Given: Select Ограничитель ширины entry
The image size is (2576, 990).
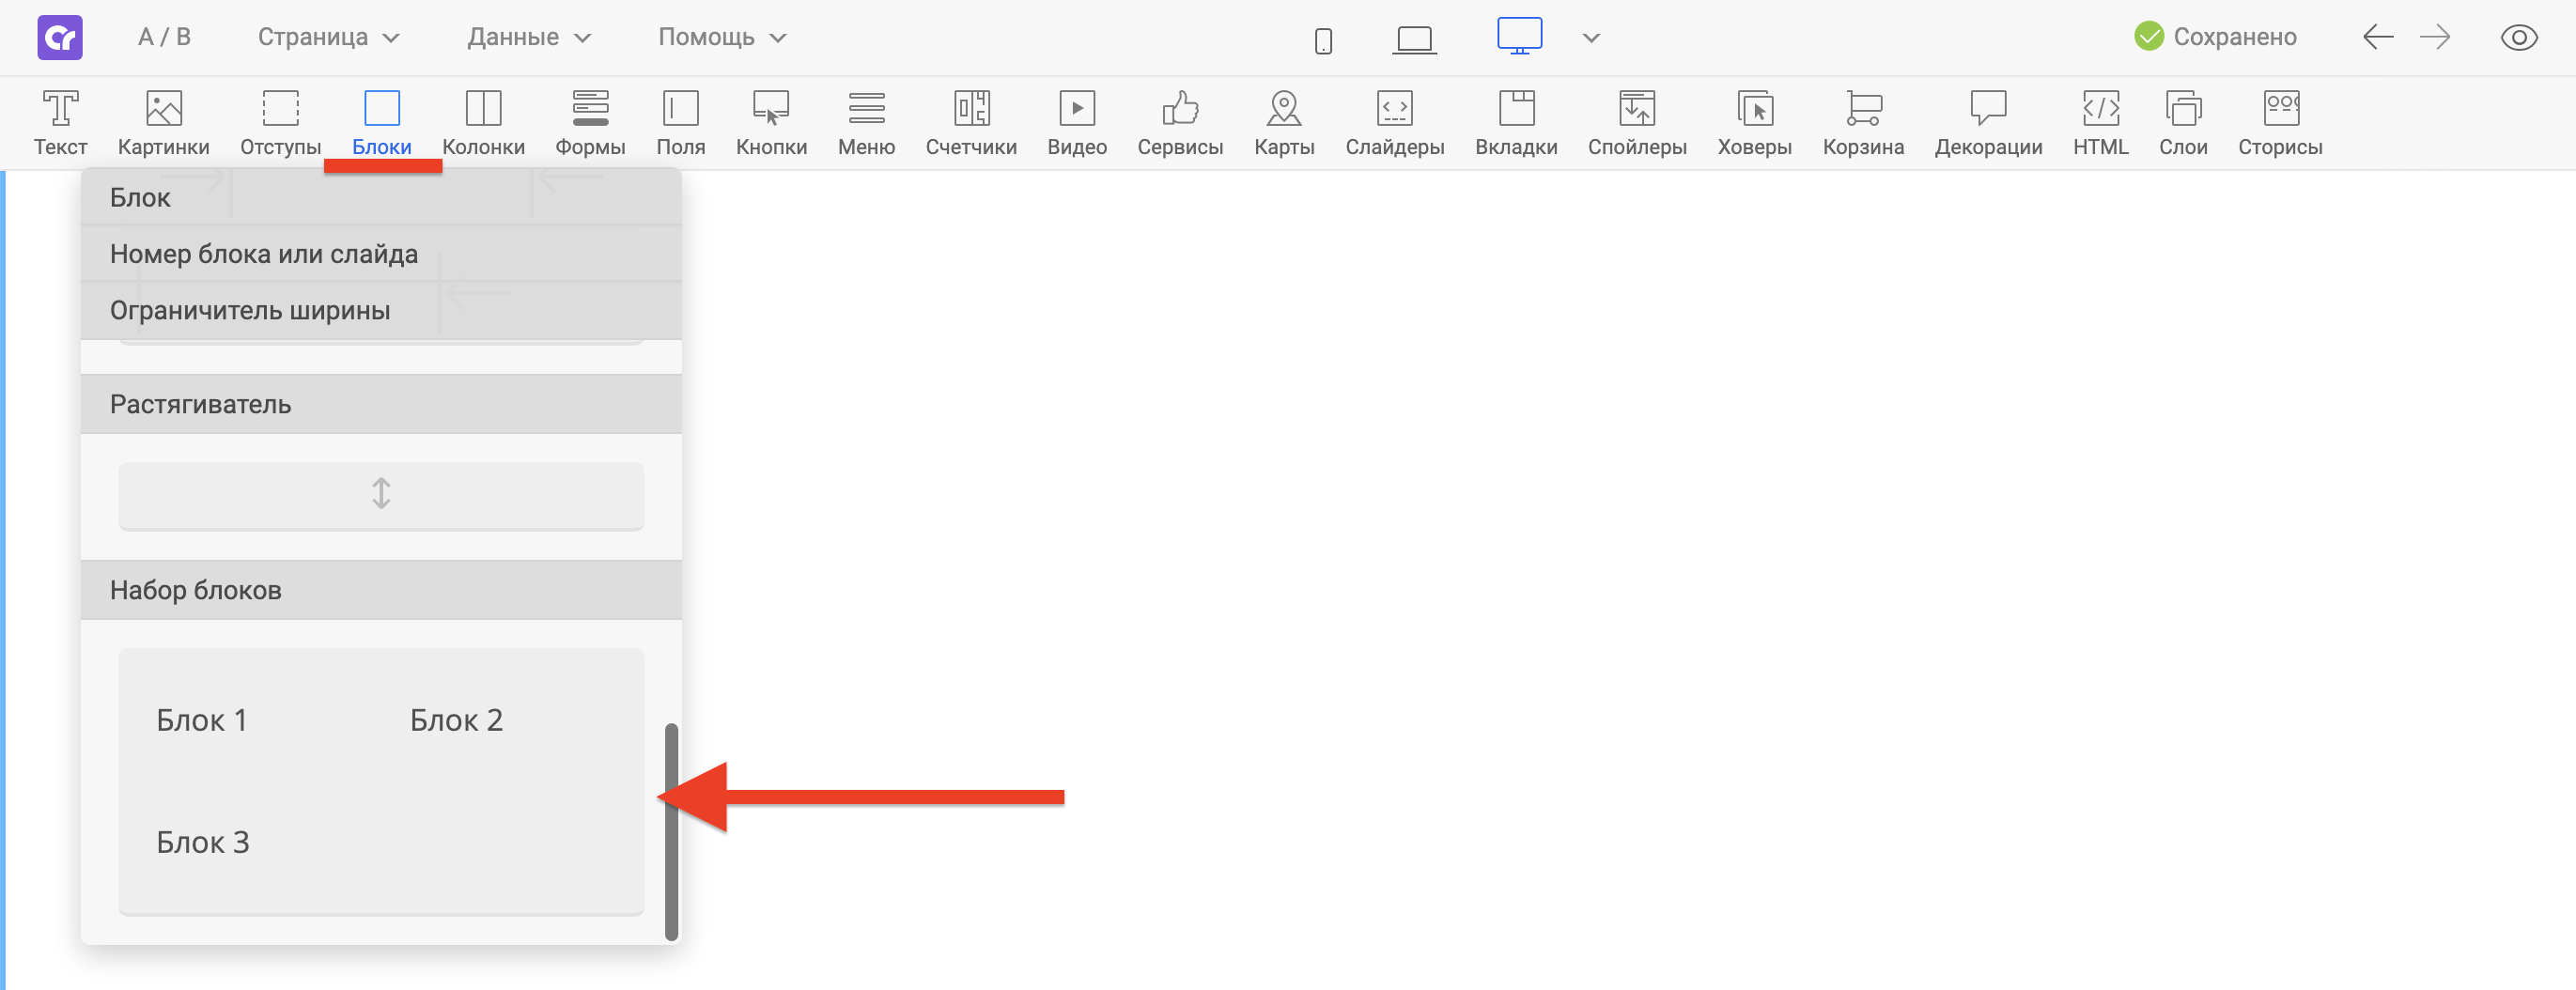Looking at the screenshot, I should coord(381,311).
